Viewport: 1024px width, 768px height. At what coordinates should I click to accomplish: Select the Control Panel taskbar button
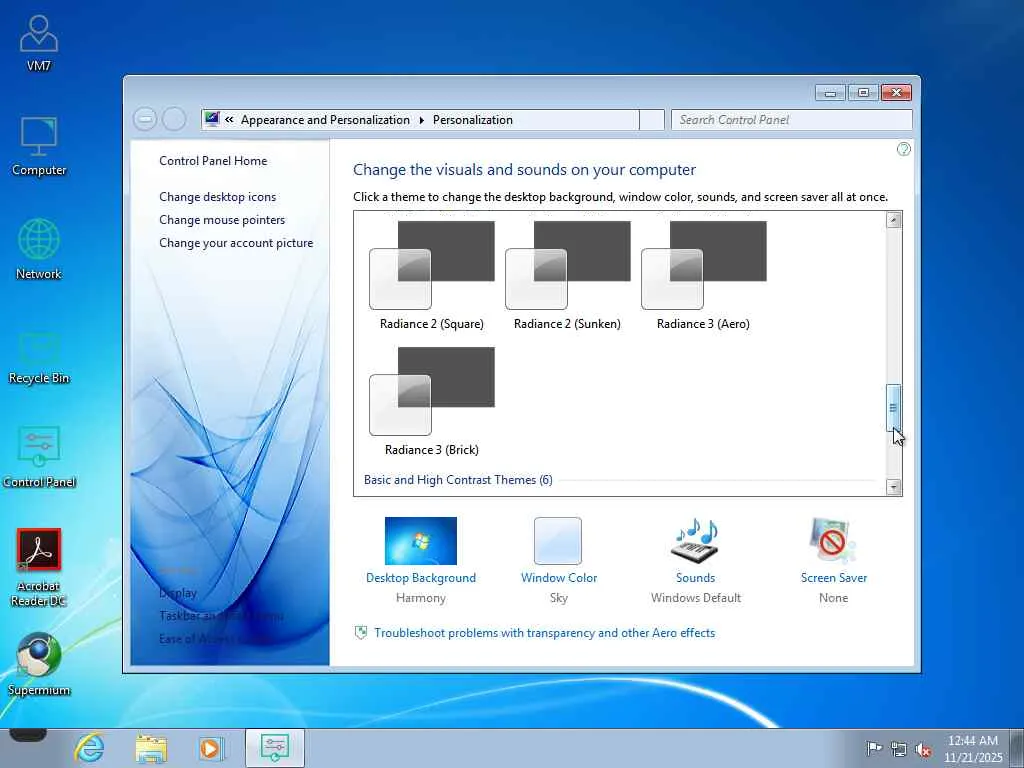(274, 748)
